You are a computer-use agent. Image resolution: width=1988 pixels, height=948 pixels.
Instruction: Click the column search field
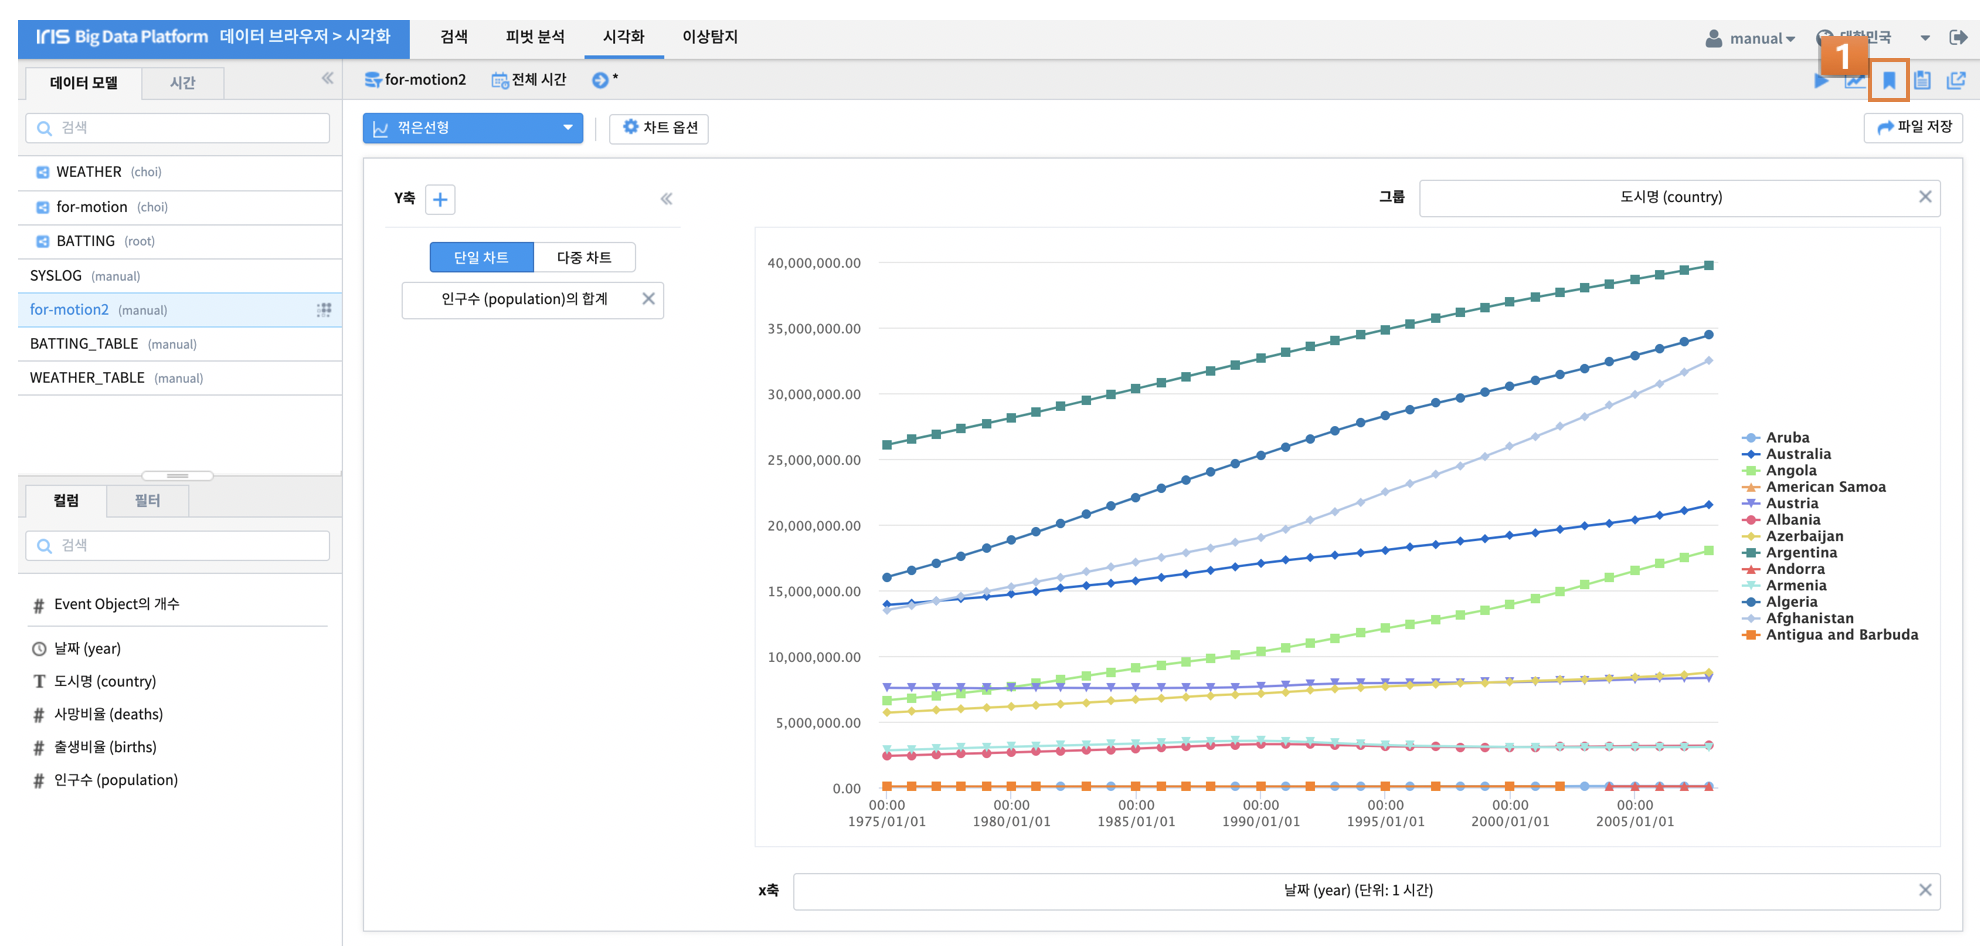pyautogui.click(x=178, y=546)
